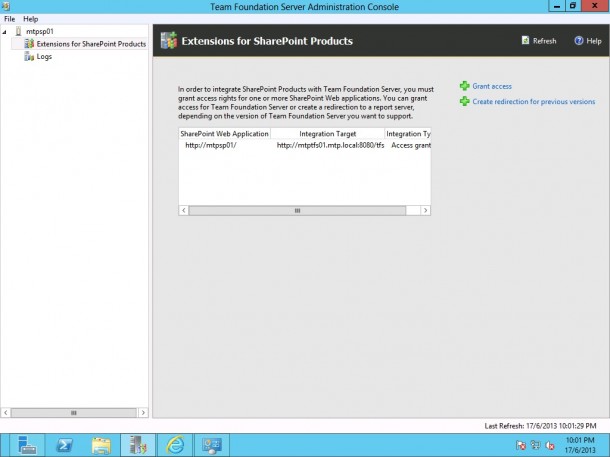Click the Integration Target column header

tap(328, 134)
